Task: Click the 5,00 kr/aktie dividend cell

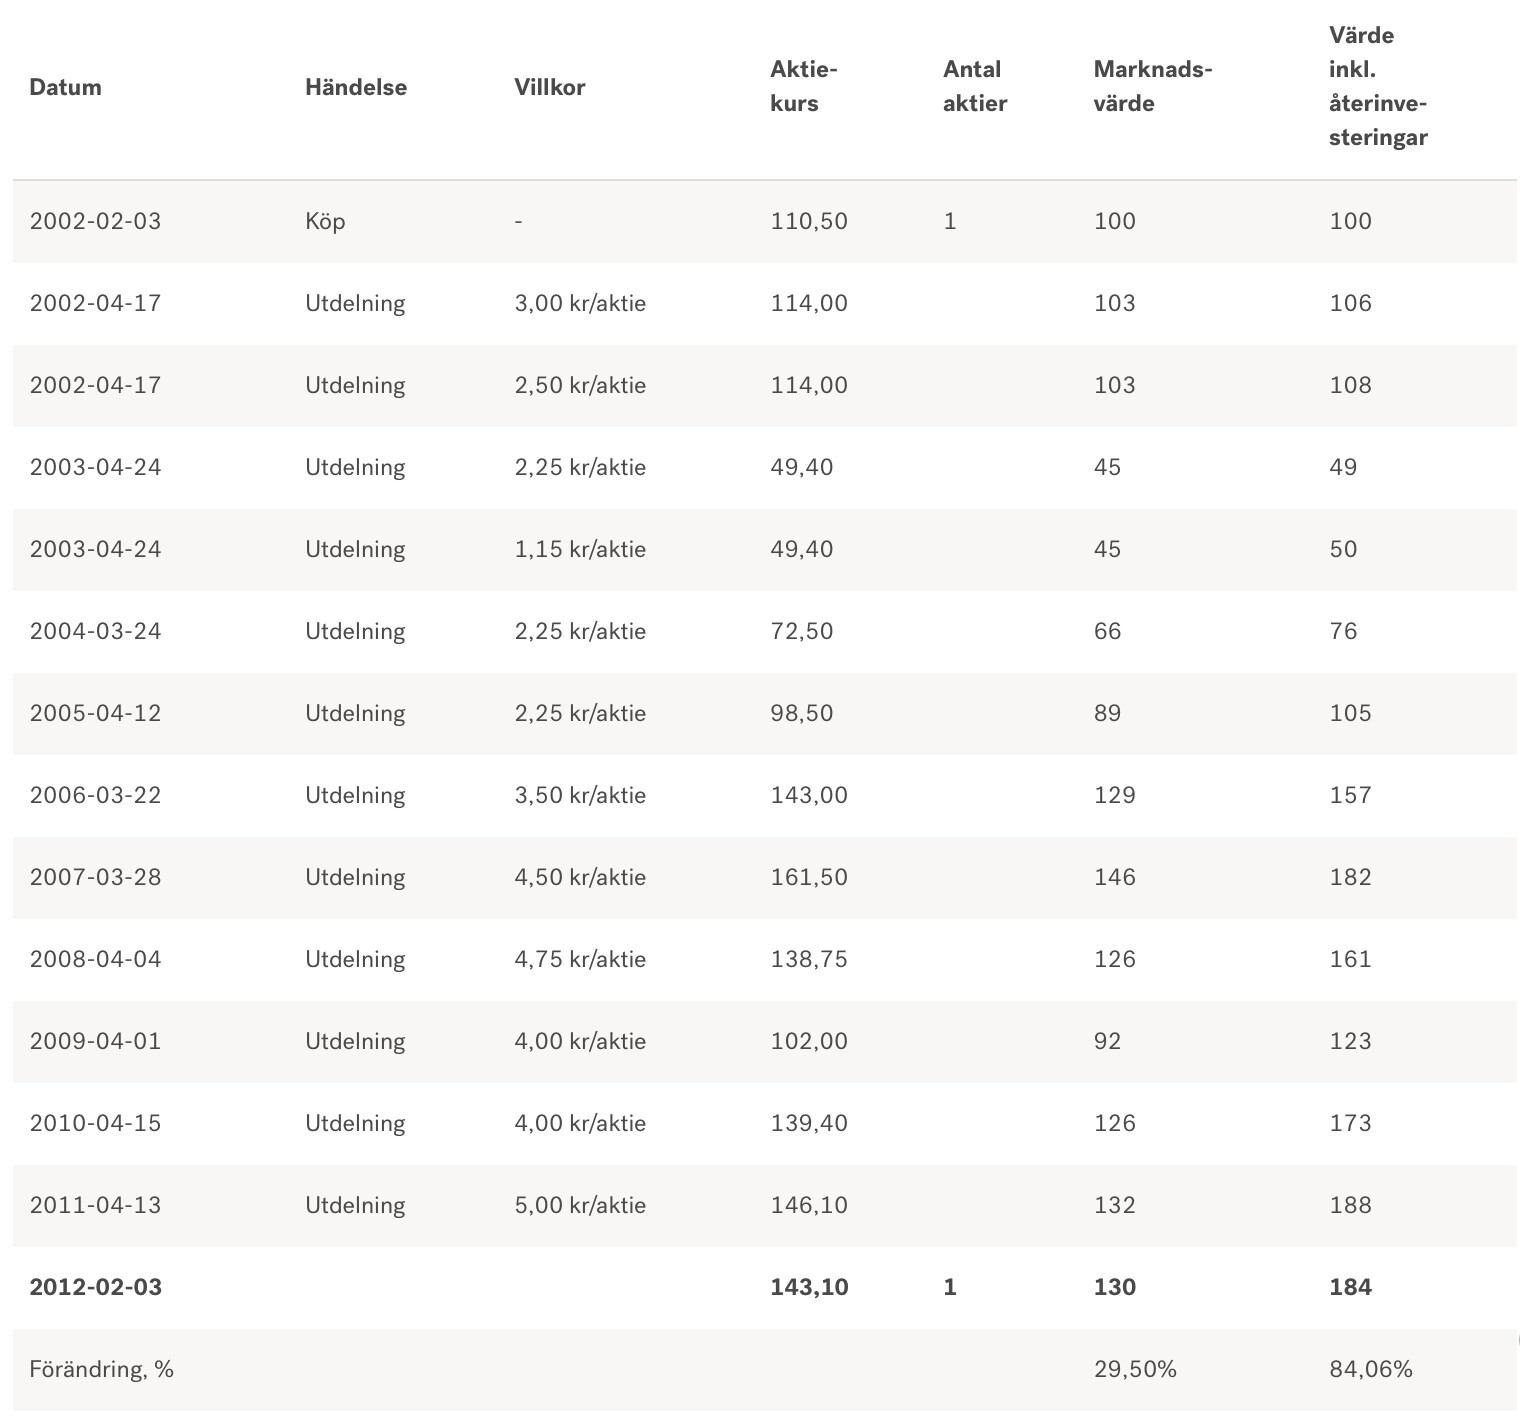Action: [580, 1205]
